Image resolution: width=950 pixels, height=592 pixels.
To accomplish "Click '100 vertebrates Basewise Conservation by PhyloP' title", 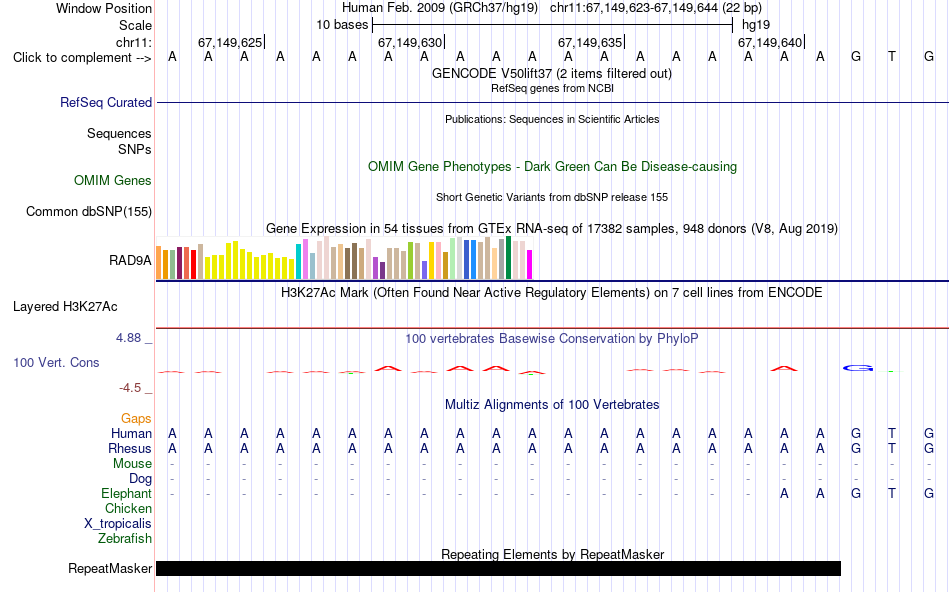I will click(551, 339).
